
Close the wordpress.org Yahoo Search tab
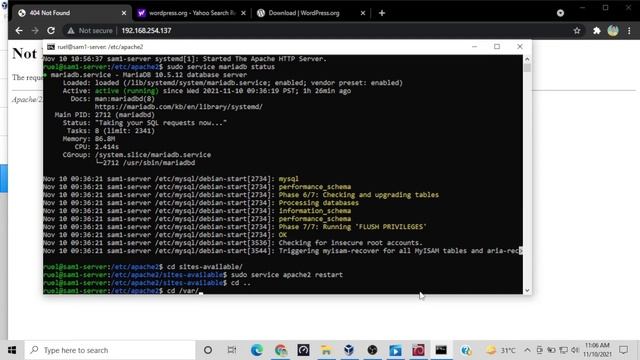pos(243,13)
